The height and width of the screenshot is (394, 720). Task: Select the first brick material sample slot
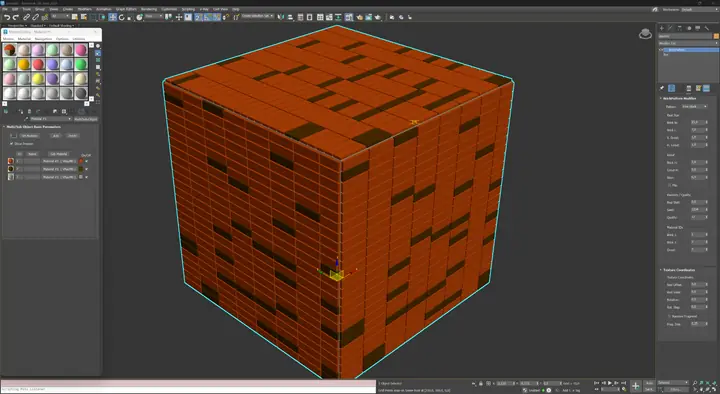pos(9,50)
